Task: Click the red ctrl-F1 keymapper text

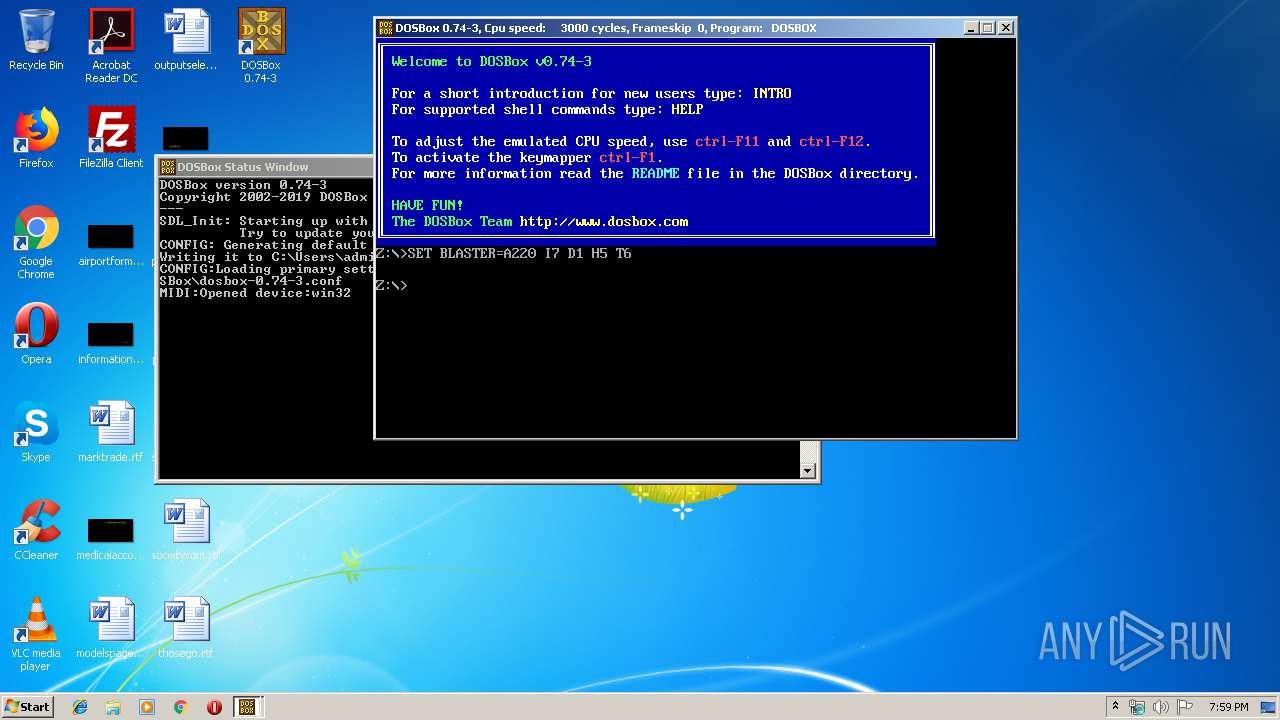Action: click(627, 158)
